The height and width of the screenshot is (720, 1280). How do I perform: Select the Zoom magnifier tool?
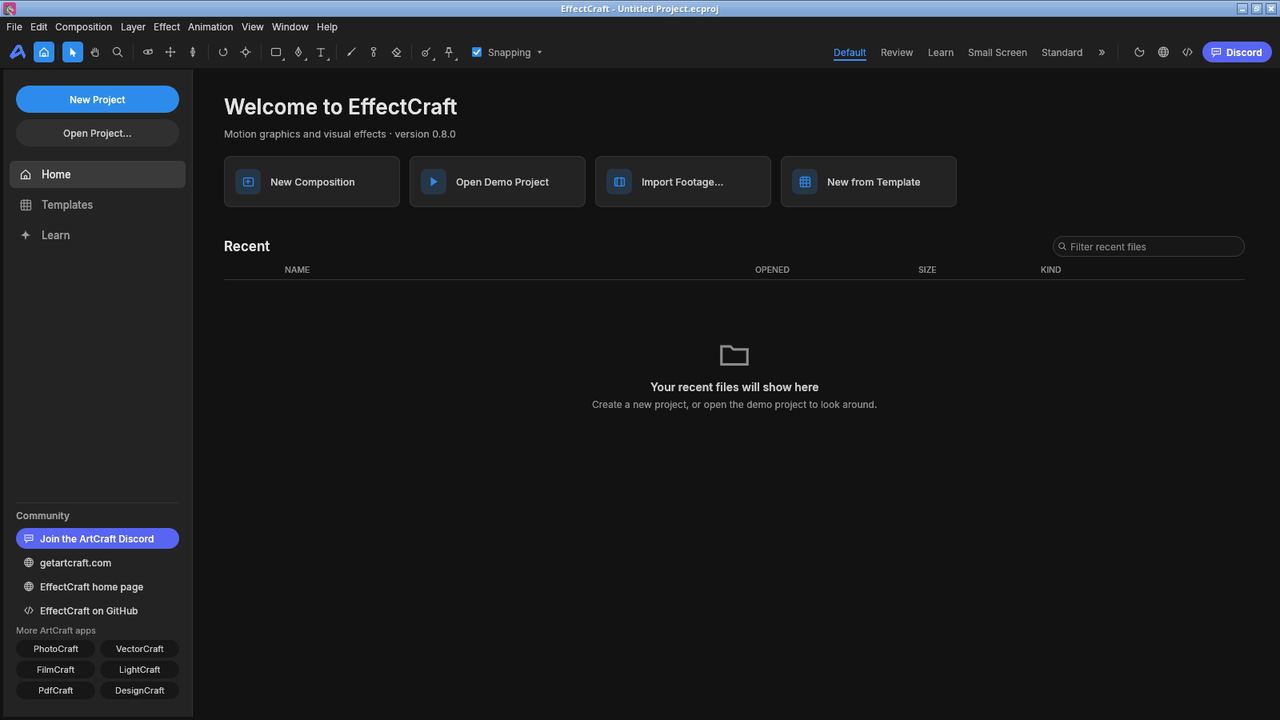(118, 52)
